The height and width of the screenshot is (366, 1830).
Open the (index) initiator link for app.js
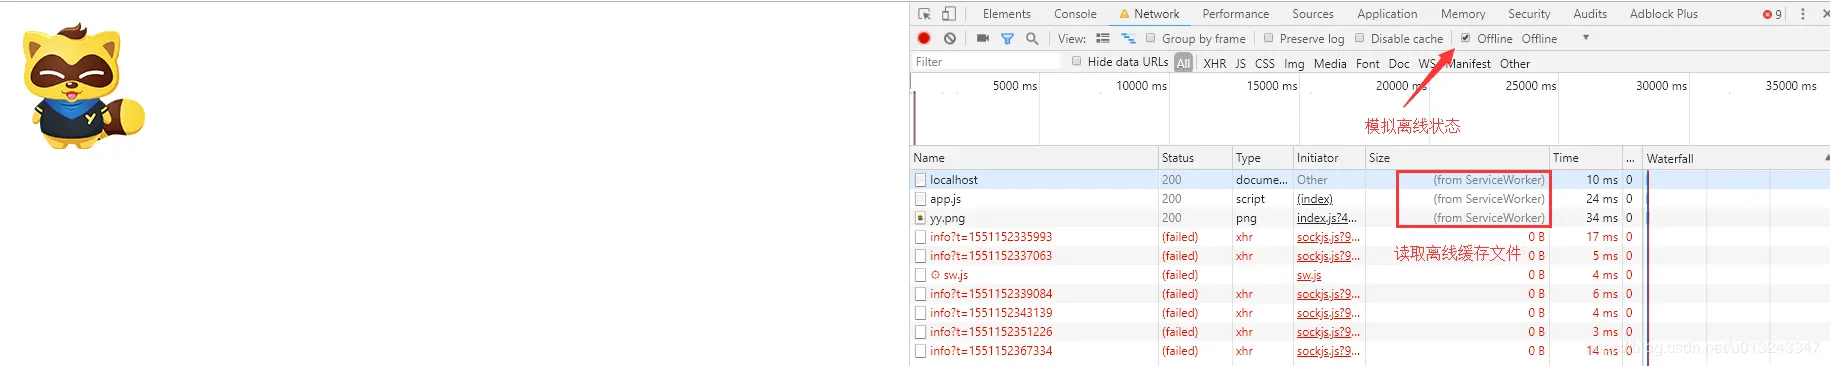click(1315, 199)
